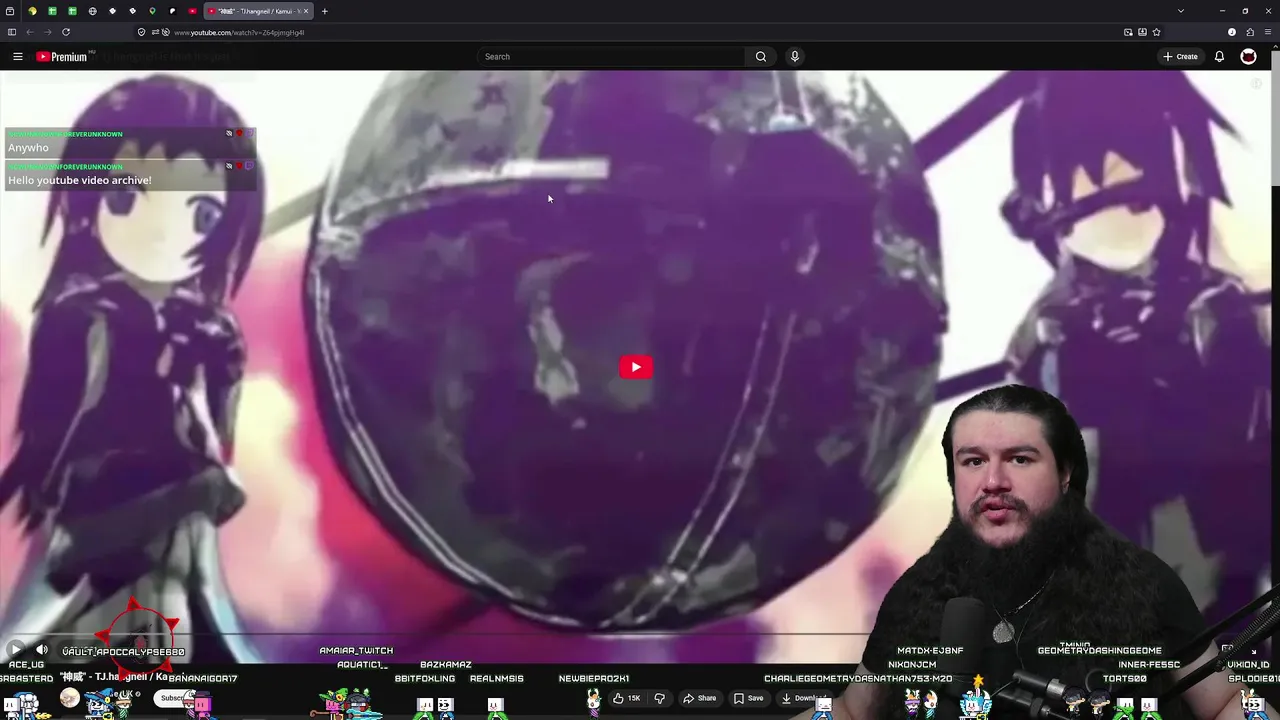Open the browser application menu

click(1268, 32)
